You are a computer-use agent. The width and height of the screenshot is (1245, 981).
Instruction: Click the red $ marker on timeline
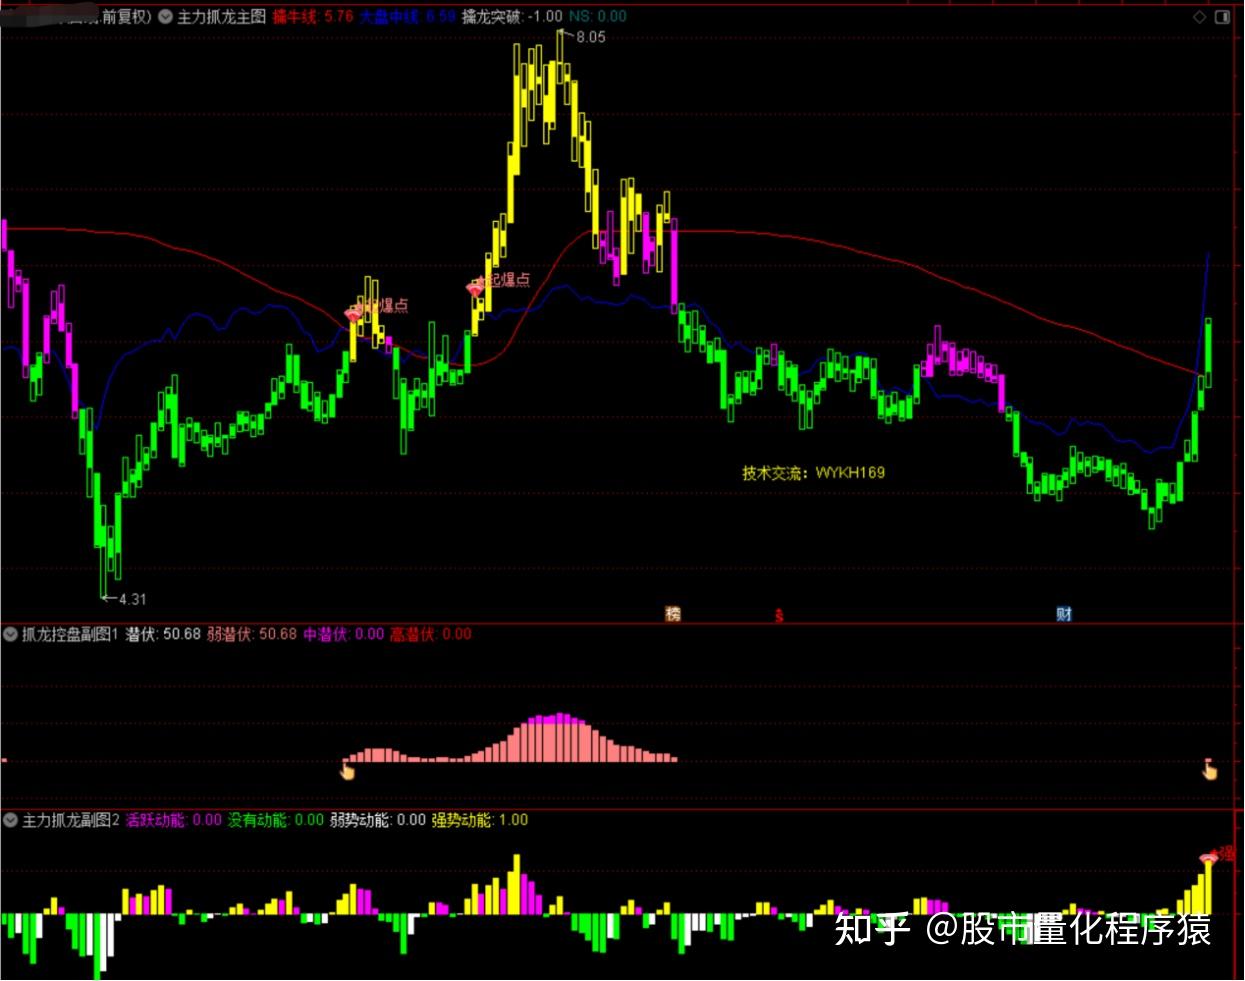779,614
